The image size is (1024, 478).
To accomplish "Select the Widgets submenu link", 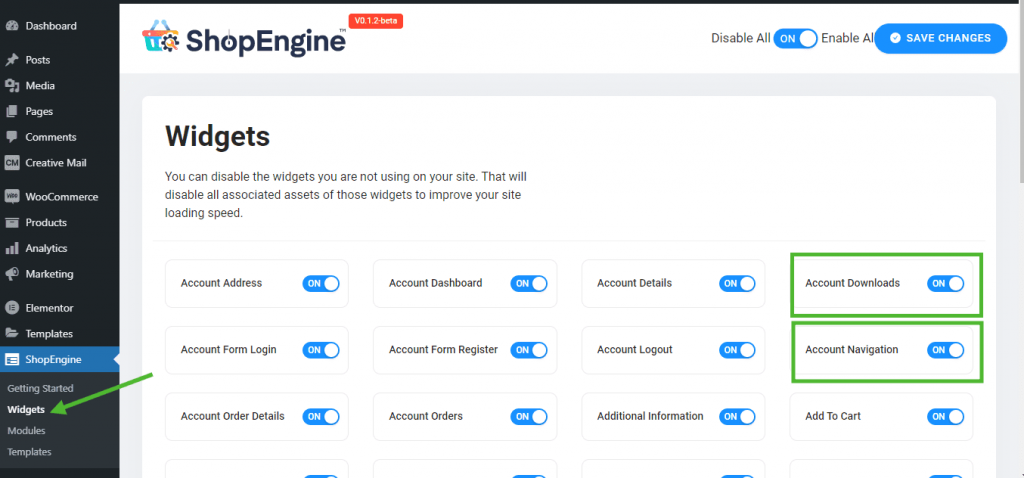I will pos(26,410).
